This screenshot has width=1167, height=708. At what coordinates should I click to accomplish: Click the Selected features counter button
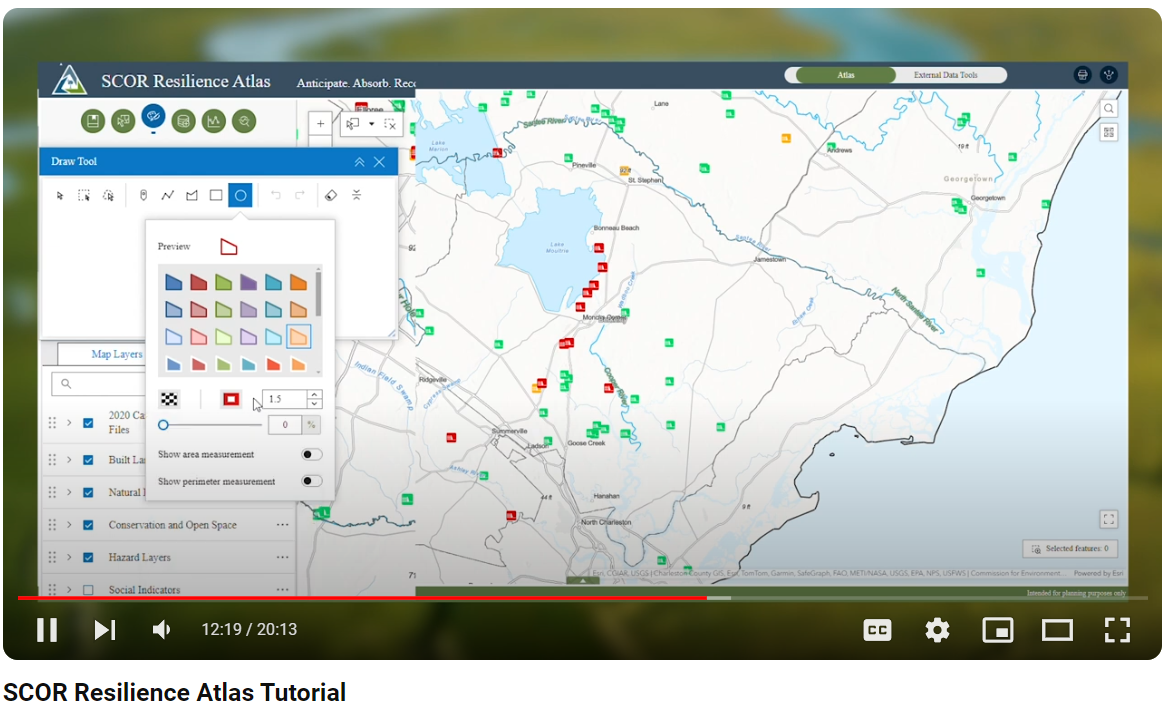(1070, 548)
